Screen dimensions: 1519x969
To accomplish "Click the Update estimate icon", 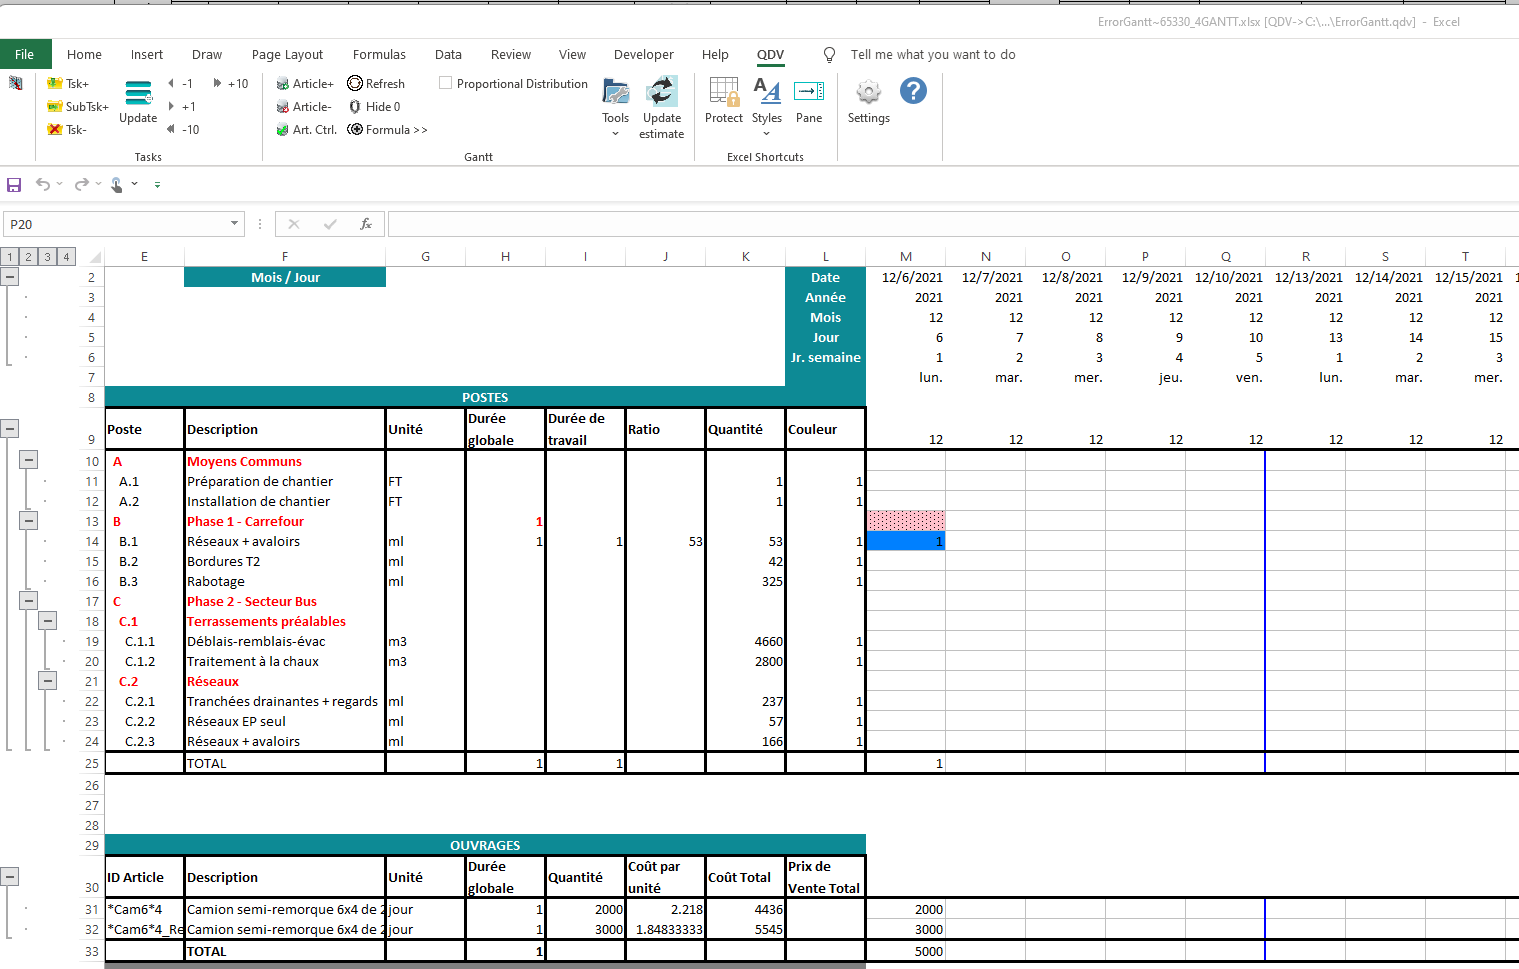I will (661, 93).
